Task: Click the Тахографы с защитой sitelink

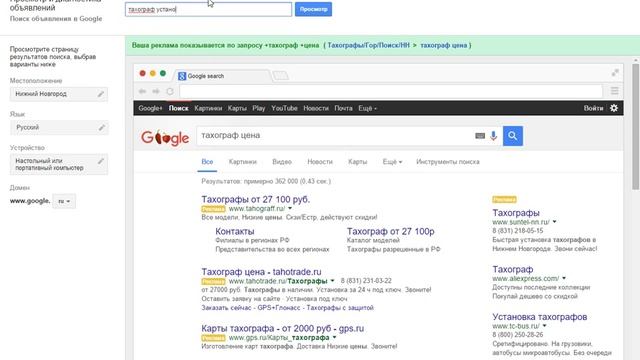Action: tap(340, 308)
